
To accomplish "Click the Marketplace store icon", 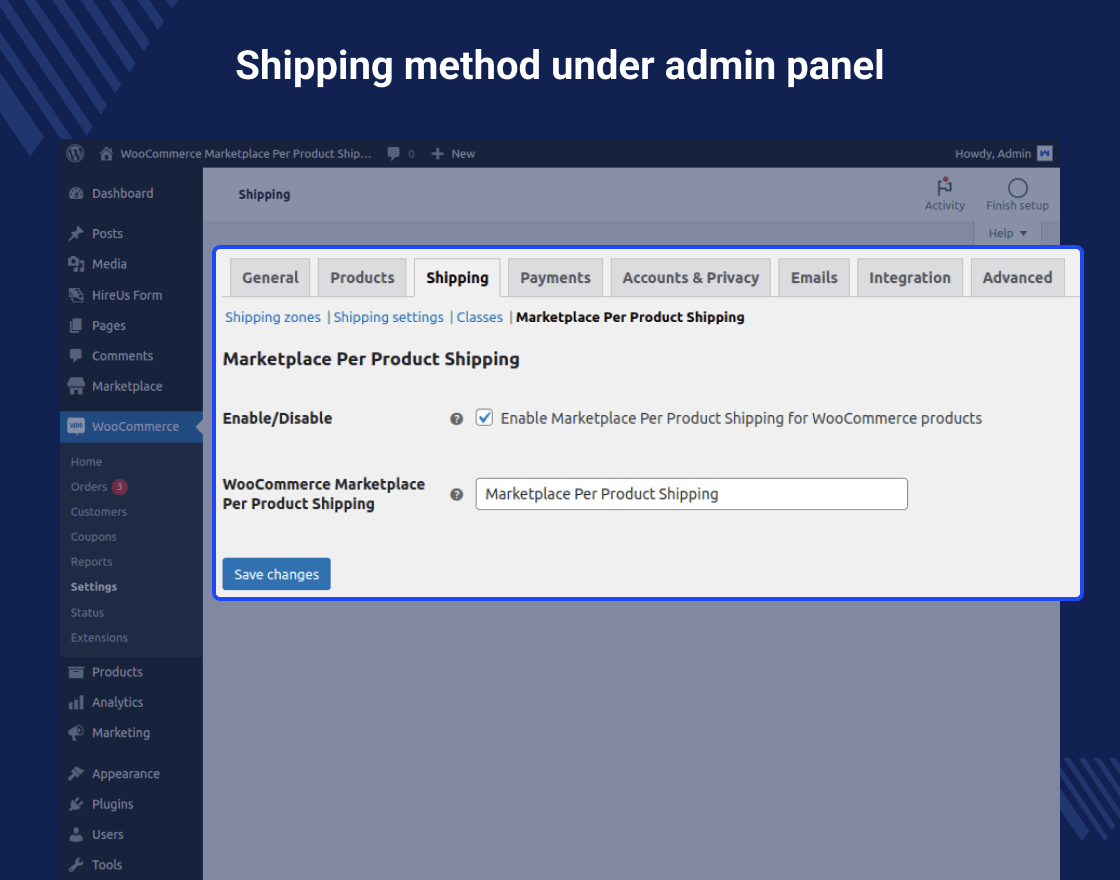I will (x=76, y=386).
